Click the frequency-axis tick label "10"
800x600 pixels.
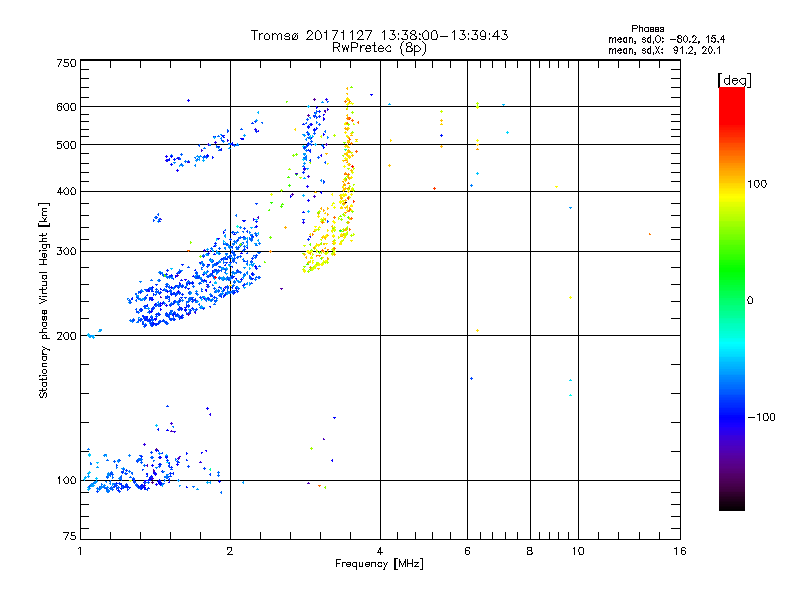point(578,551)
